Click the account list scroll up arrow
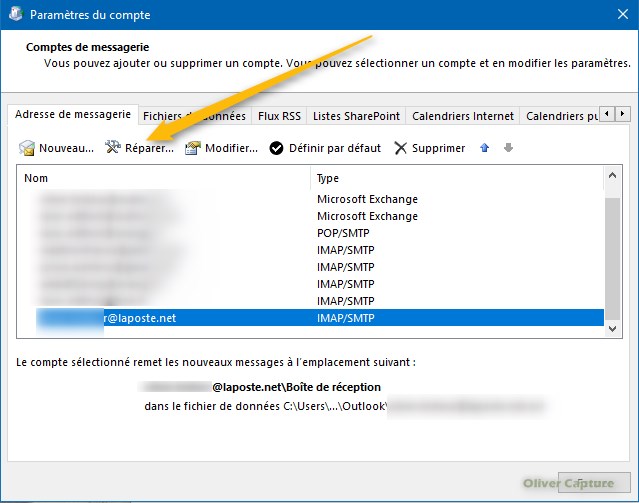The image size is (639, 503). [x=612, y=176]
